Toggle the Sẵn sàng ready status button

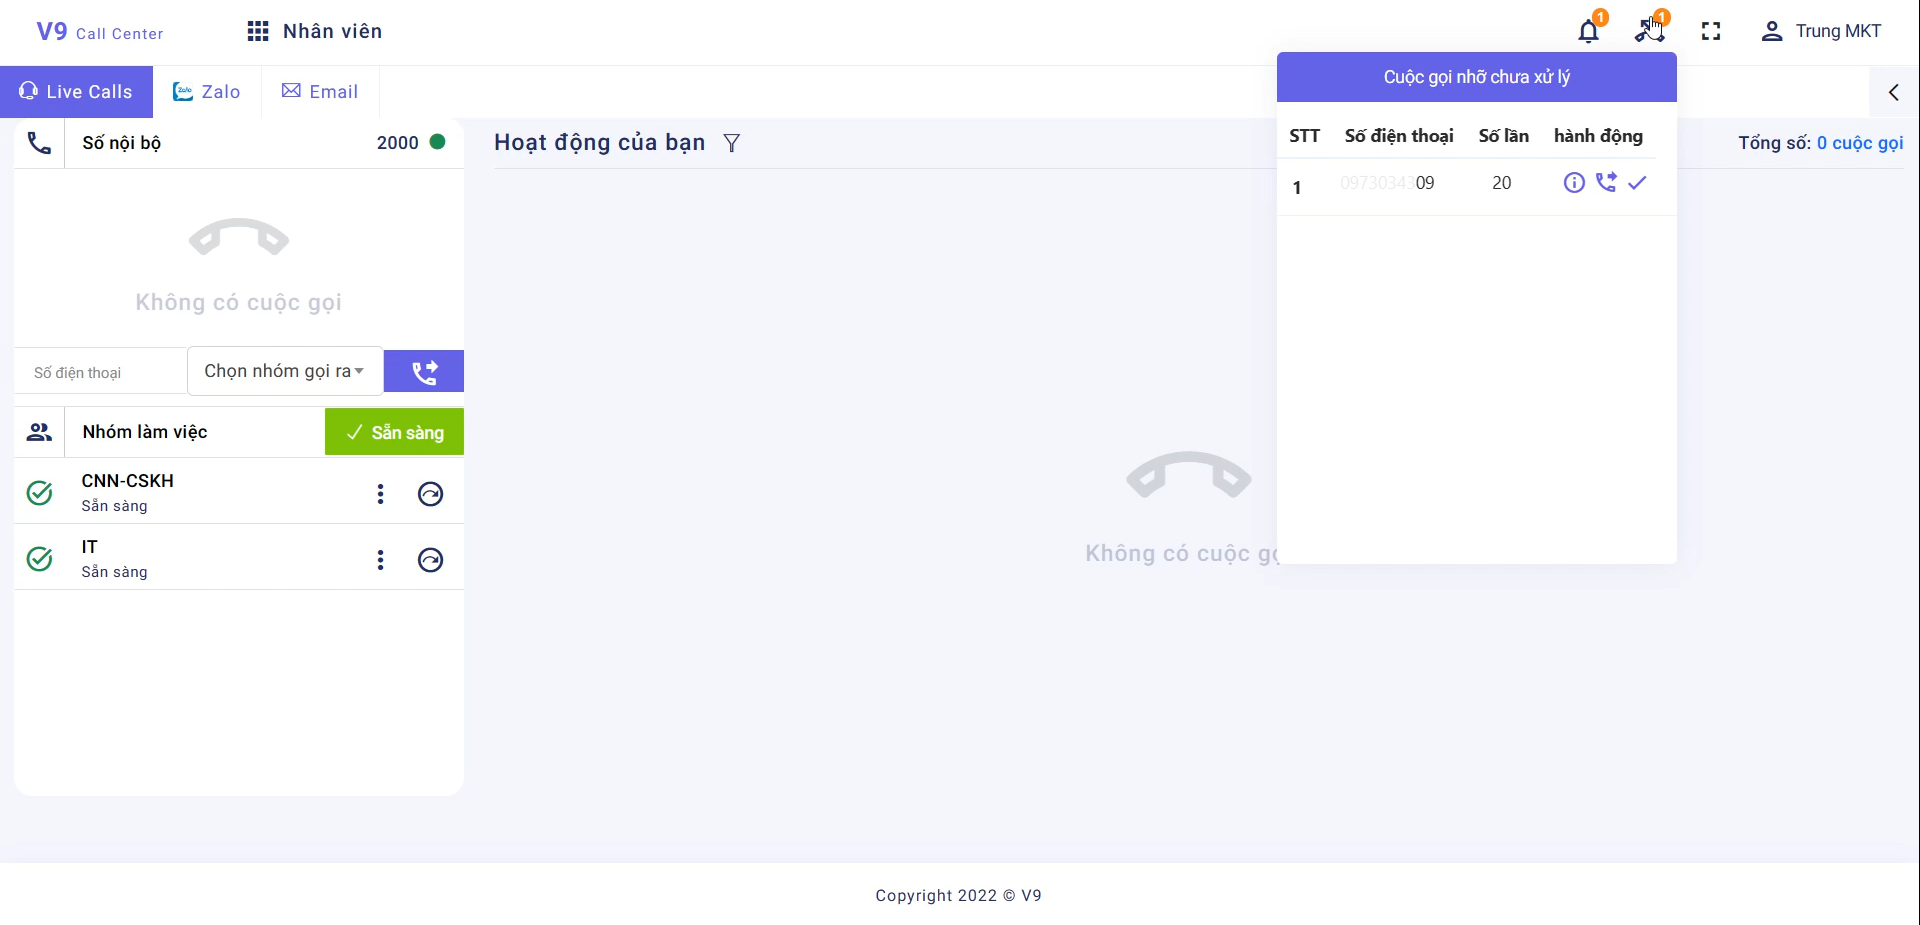coord(394,432)
